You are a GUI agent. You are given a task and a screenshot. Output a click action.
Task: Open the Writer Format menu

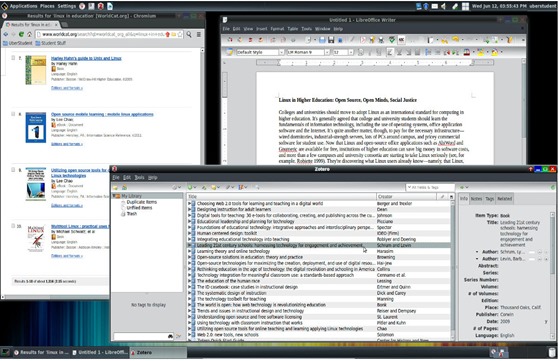pyautogui.click(x=277, y=29)
